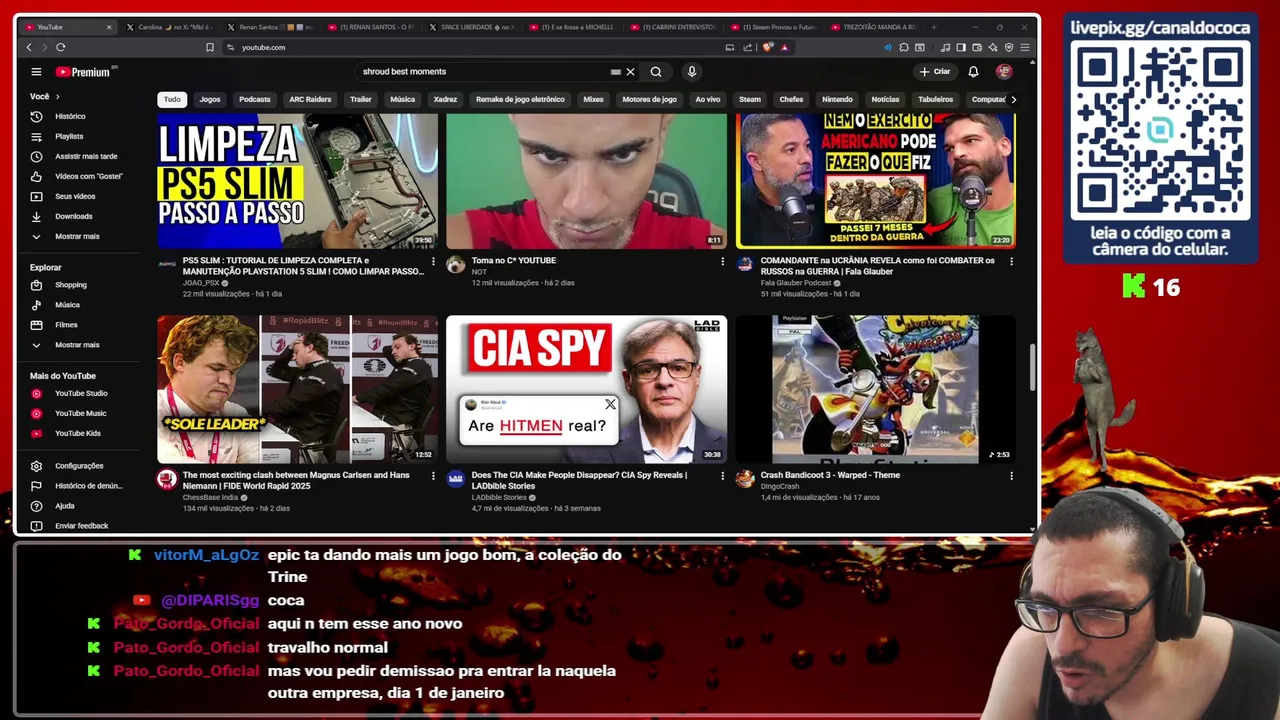Click the magnifier search button
The width and height of the screenshot is (1280, 720).
pos(656,72)
